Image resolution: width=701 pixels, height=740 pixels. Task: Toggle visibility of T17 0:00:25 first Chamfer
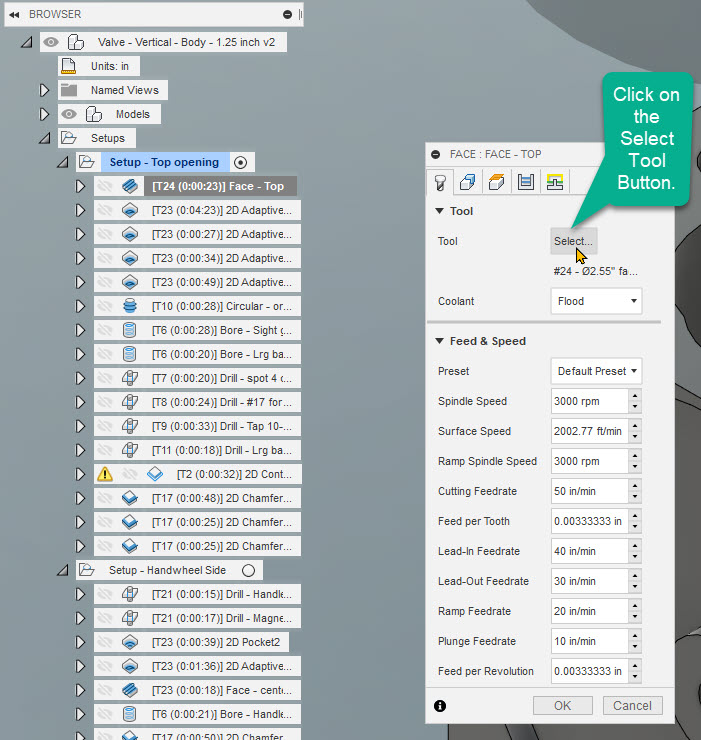tap(105, 522)
